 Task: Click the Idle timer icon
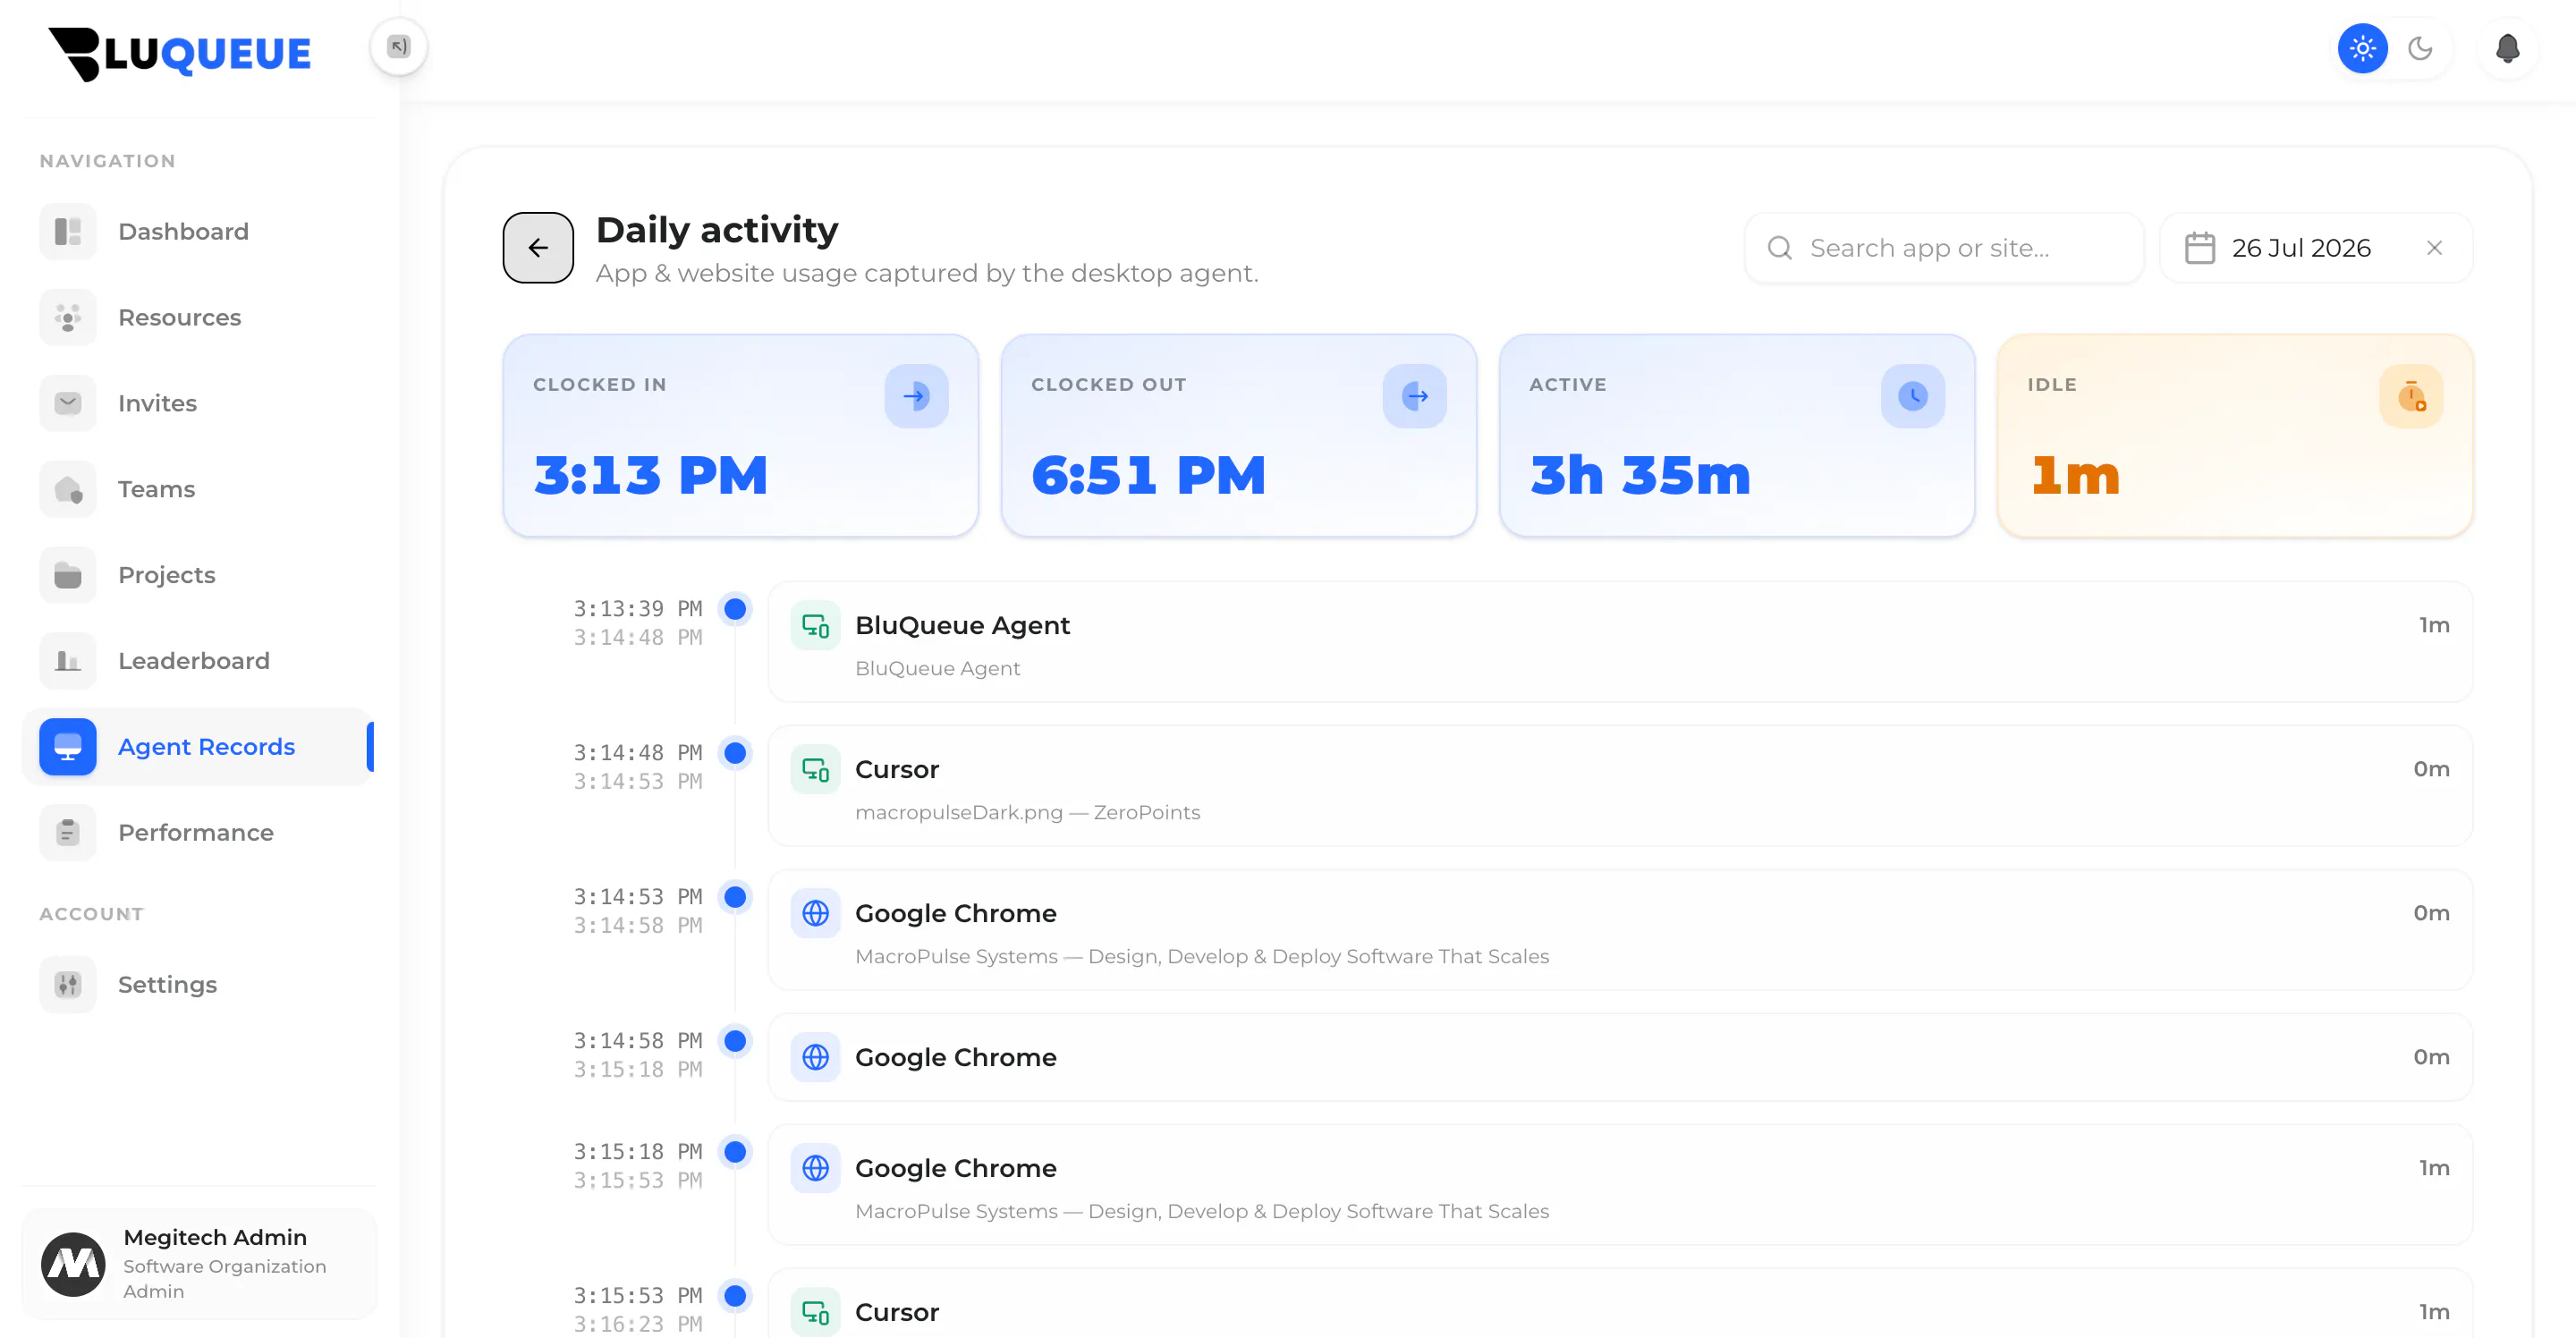click(2411, 396)
